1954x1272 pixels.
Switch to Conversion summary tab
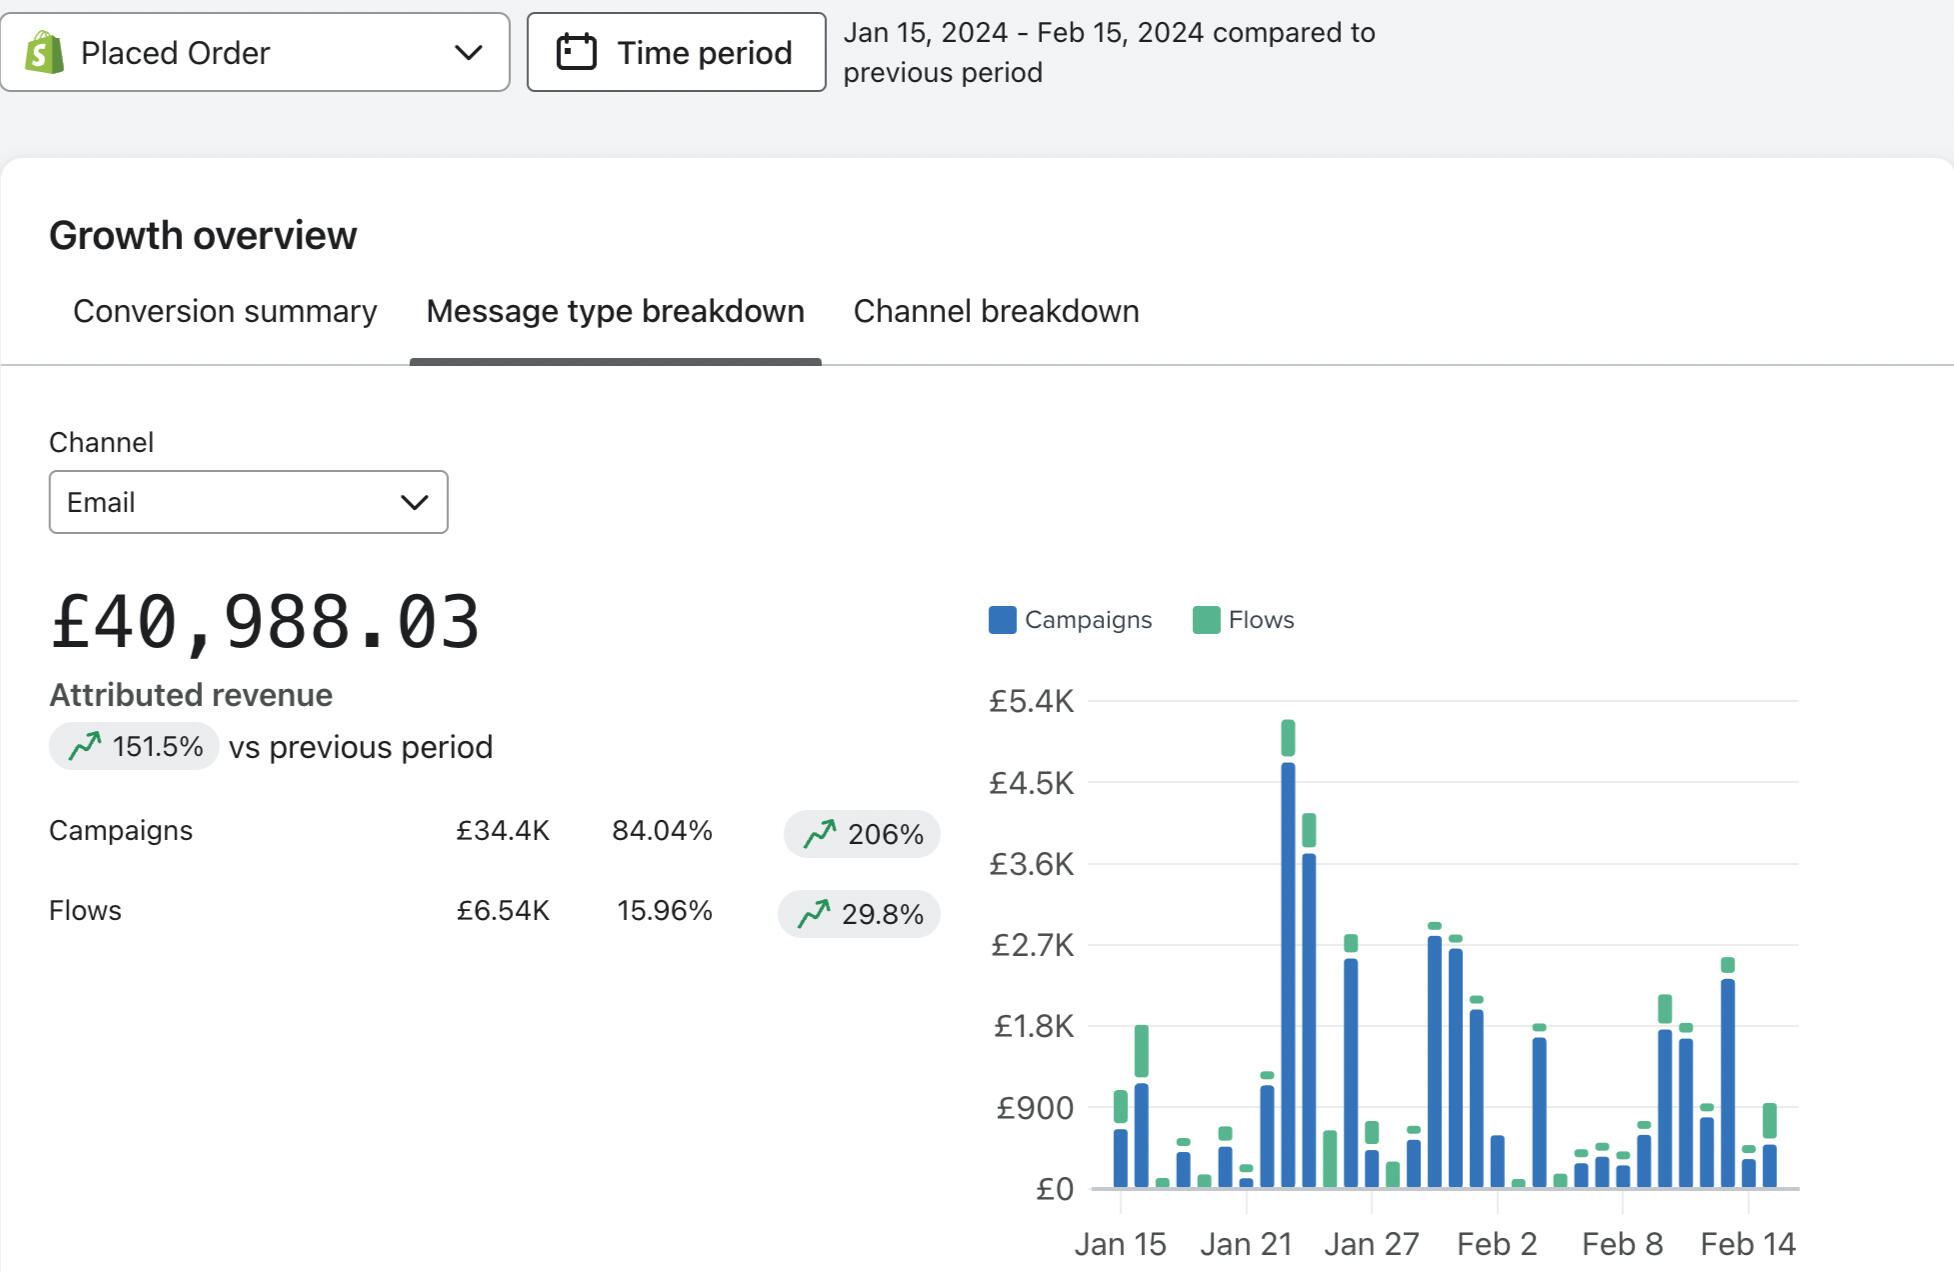[x=225, y=311]
